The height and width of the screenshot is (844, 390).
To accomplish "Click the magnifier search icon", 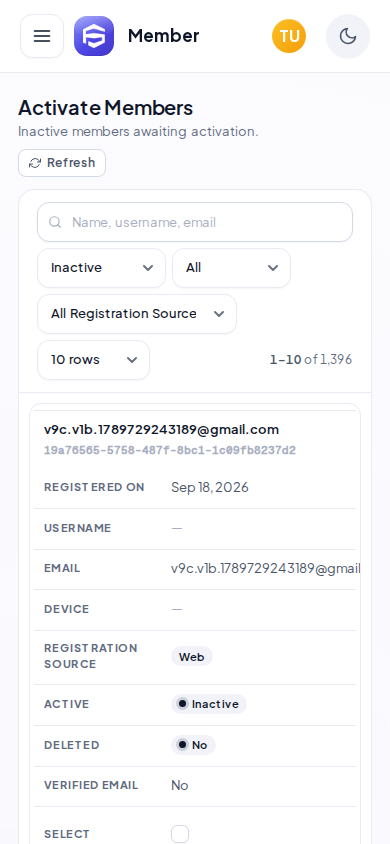I will (x=55, y=222).
